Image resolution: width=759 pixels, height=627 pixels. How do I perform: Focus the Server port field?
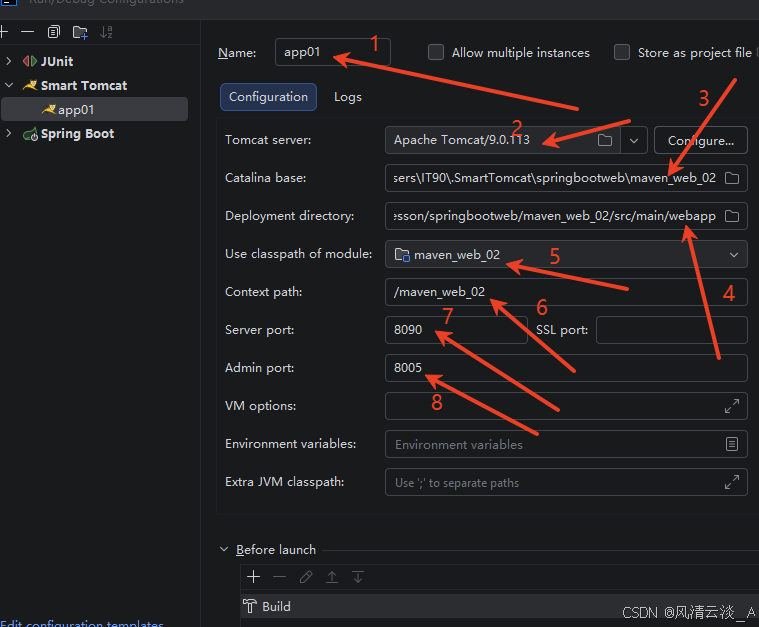tap(456, 330)
